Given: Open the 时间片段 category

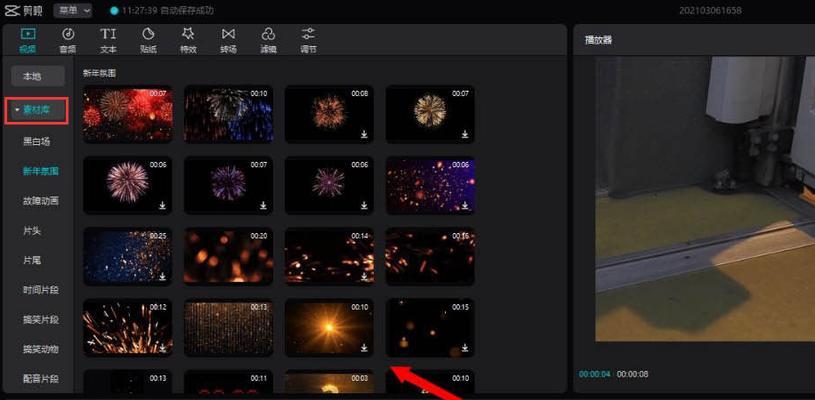Looking at the screenshot, I should [41, 290].
